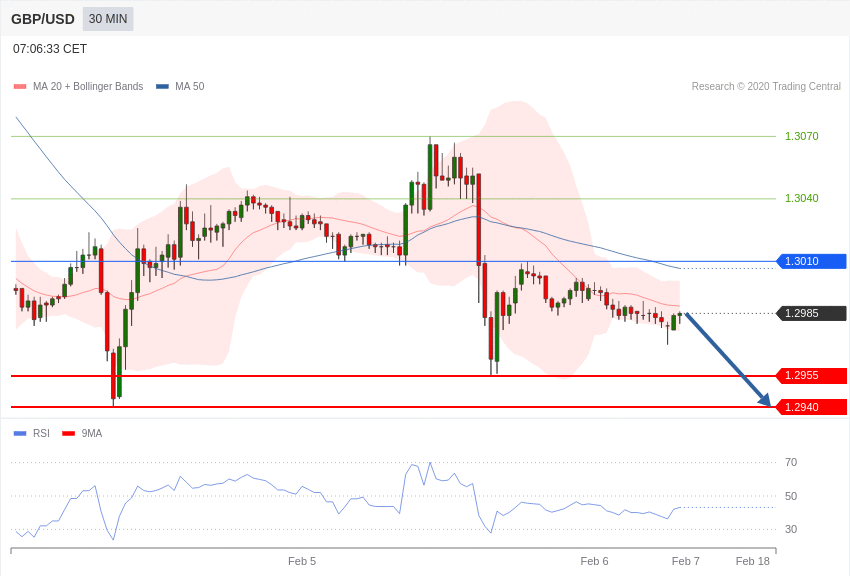The height and width of the screenshot is (576, 850).
Task: Click the 1.3070 resistance level label
Action: [802, 136]
